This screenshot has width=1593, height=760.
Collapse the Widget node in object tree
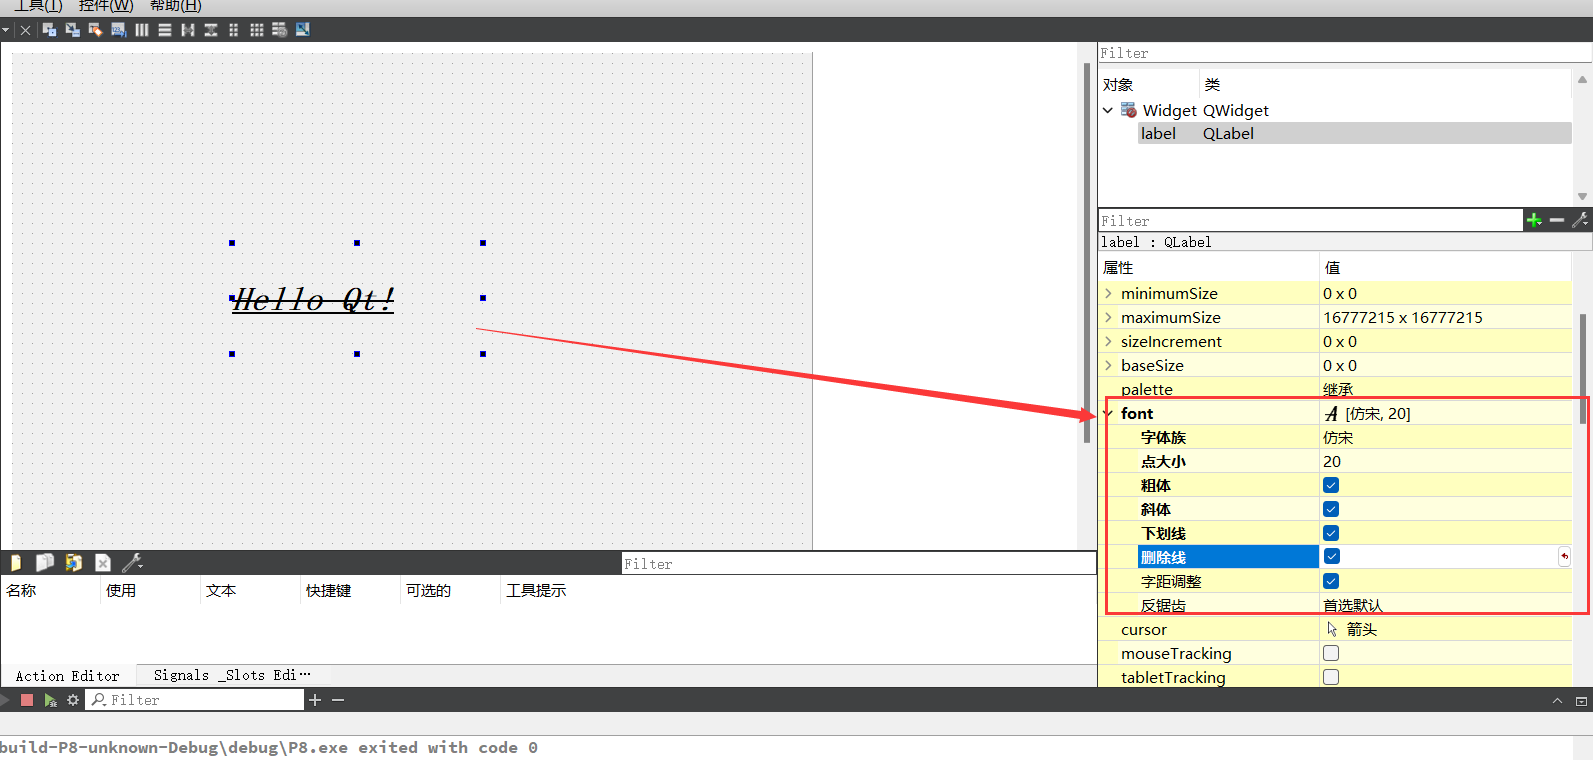[x=1108, y=110]
